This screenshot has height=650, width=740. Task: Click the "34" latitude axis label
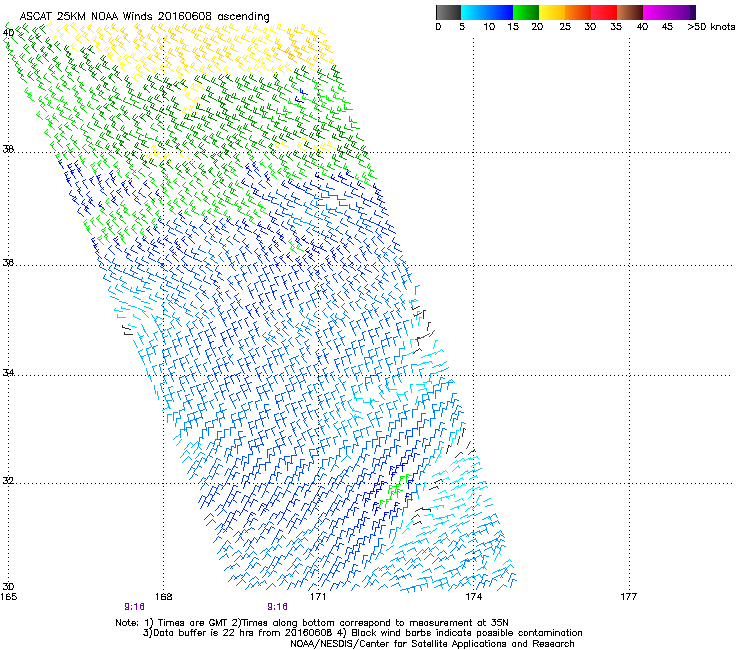pos(8,373)
